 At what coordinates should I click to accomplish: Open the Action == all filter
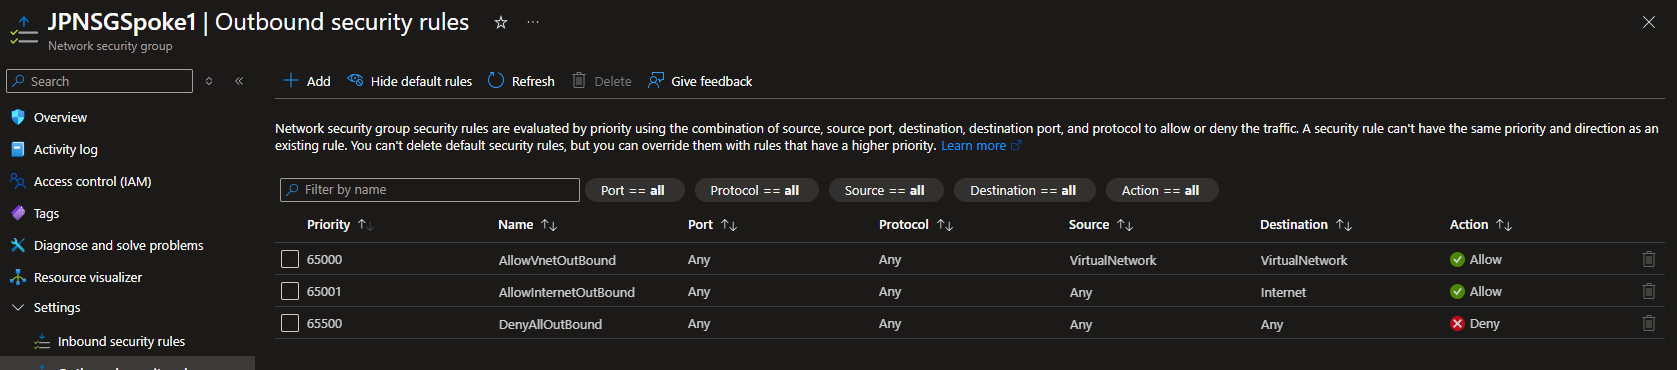point(1161,190)
